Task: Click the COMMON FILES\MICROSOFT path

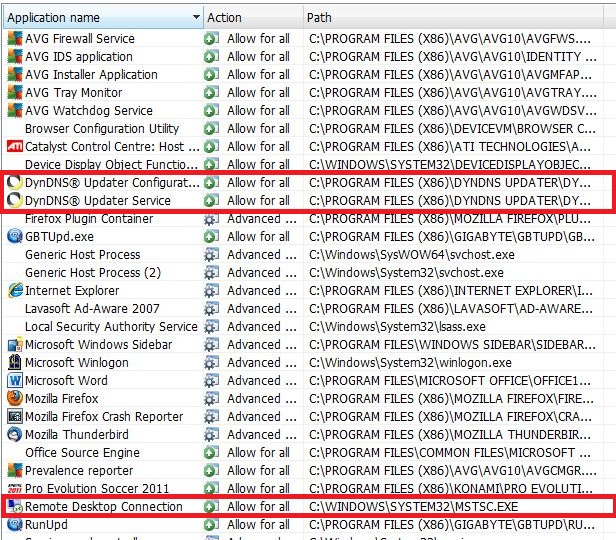Action: pyautogui.click(x=450, y=453)
